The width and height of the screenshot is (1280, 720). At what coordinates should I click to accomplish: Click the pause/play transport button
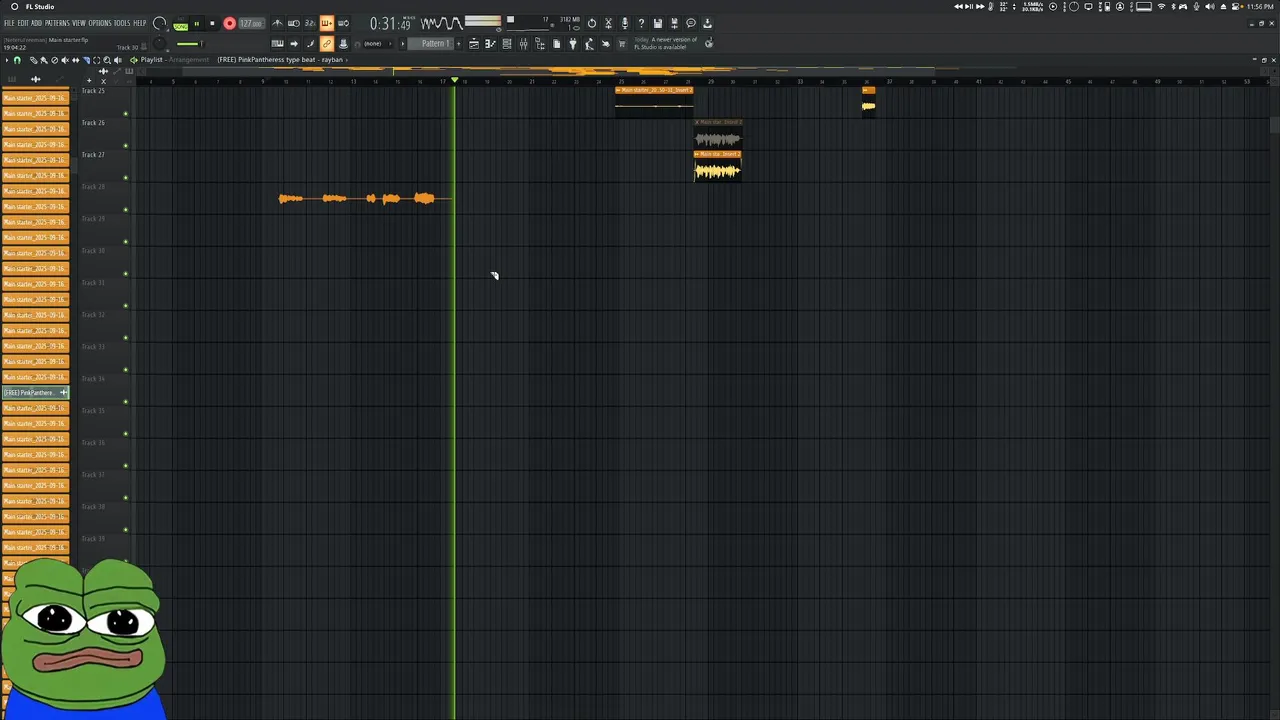197,23
